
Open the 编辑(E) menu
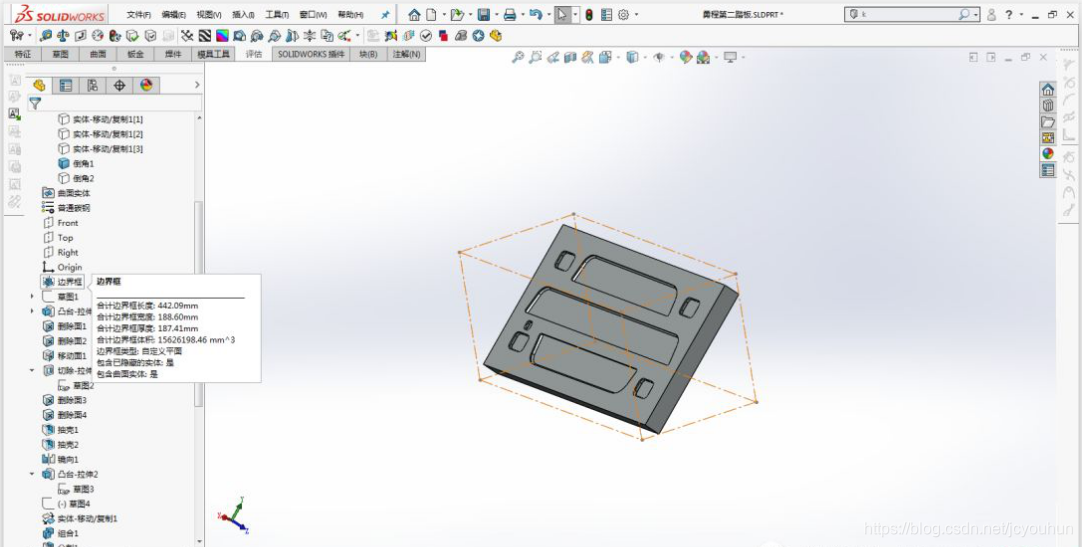tap(173, 14)
